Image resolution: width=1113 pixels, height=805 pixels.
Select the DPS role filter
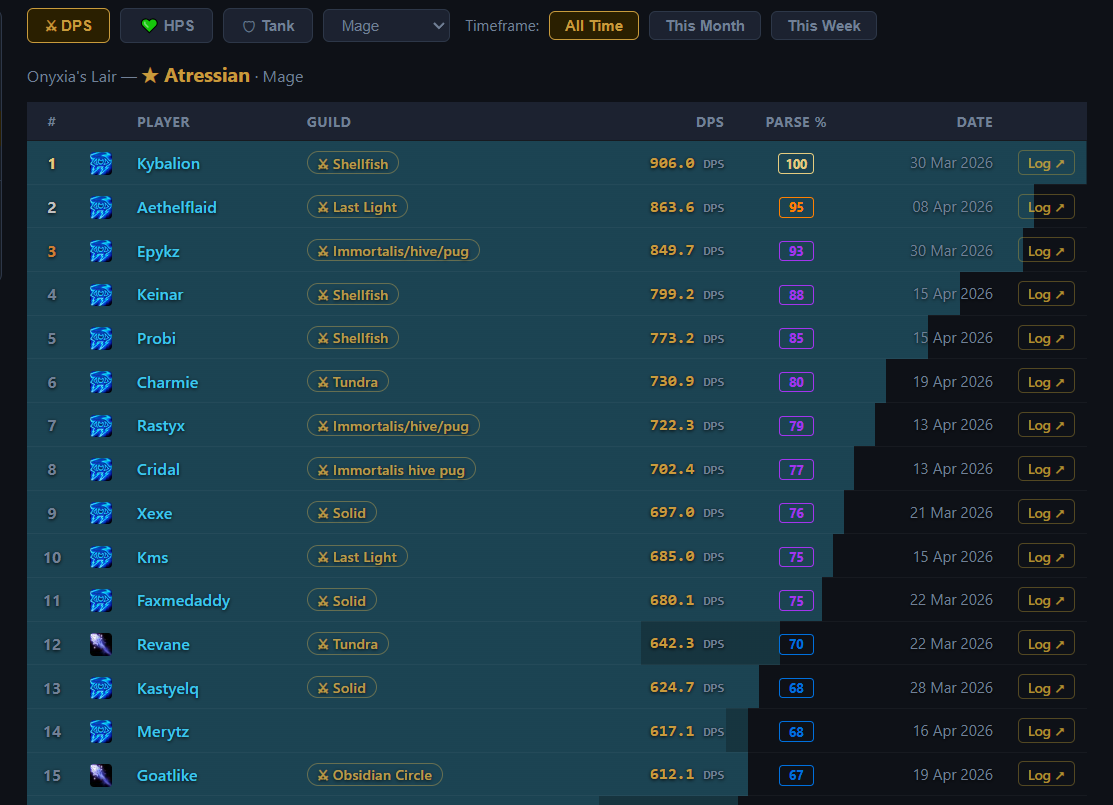[68, 26]
